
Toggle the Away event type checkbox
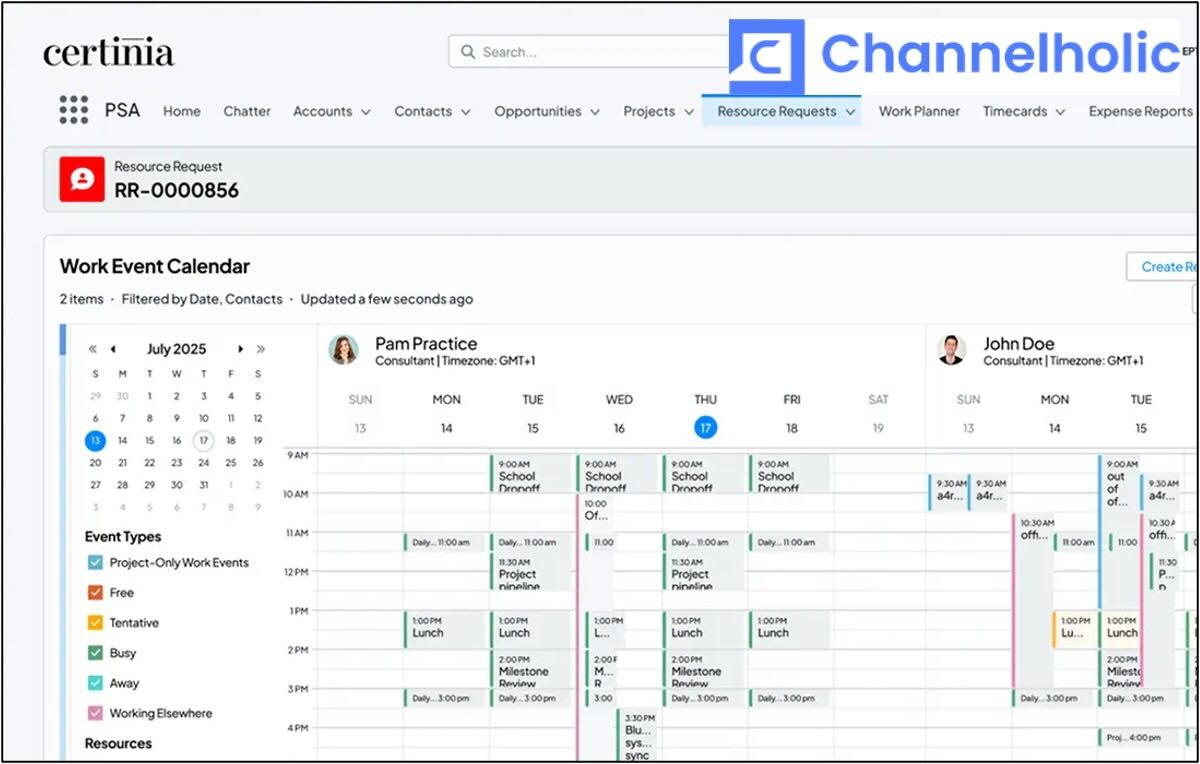95,683
